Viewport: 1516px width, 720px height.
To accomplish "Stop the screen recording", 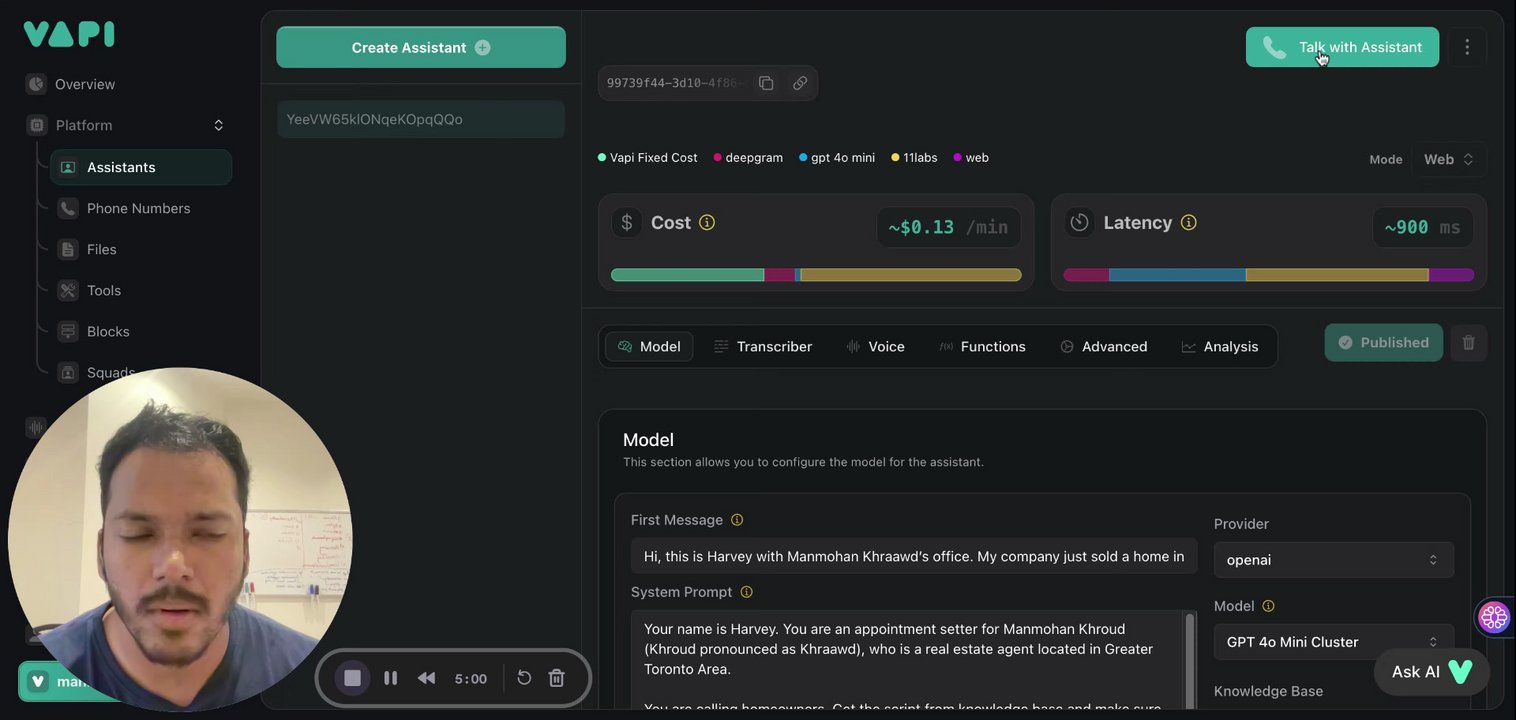I will 352,678.
